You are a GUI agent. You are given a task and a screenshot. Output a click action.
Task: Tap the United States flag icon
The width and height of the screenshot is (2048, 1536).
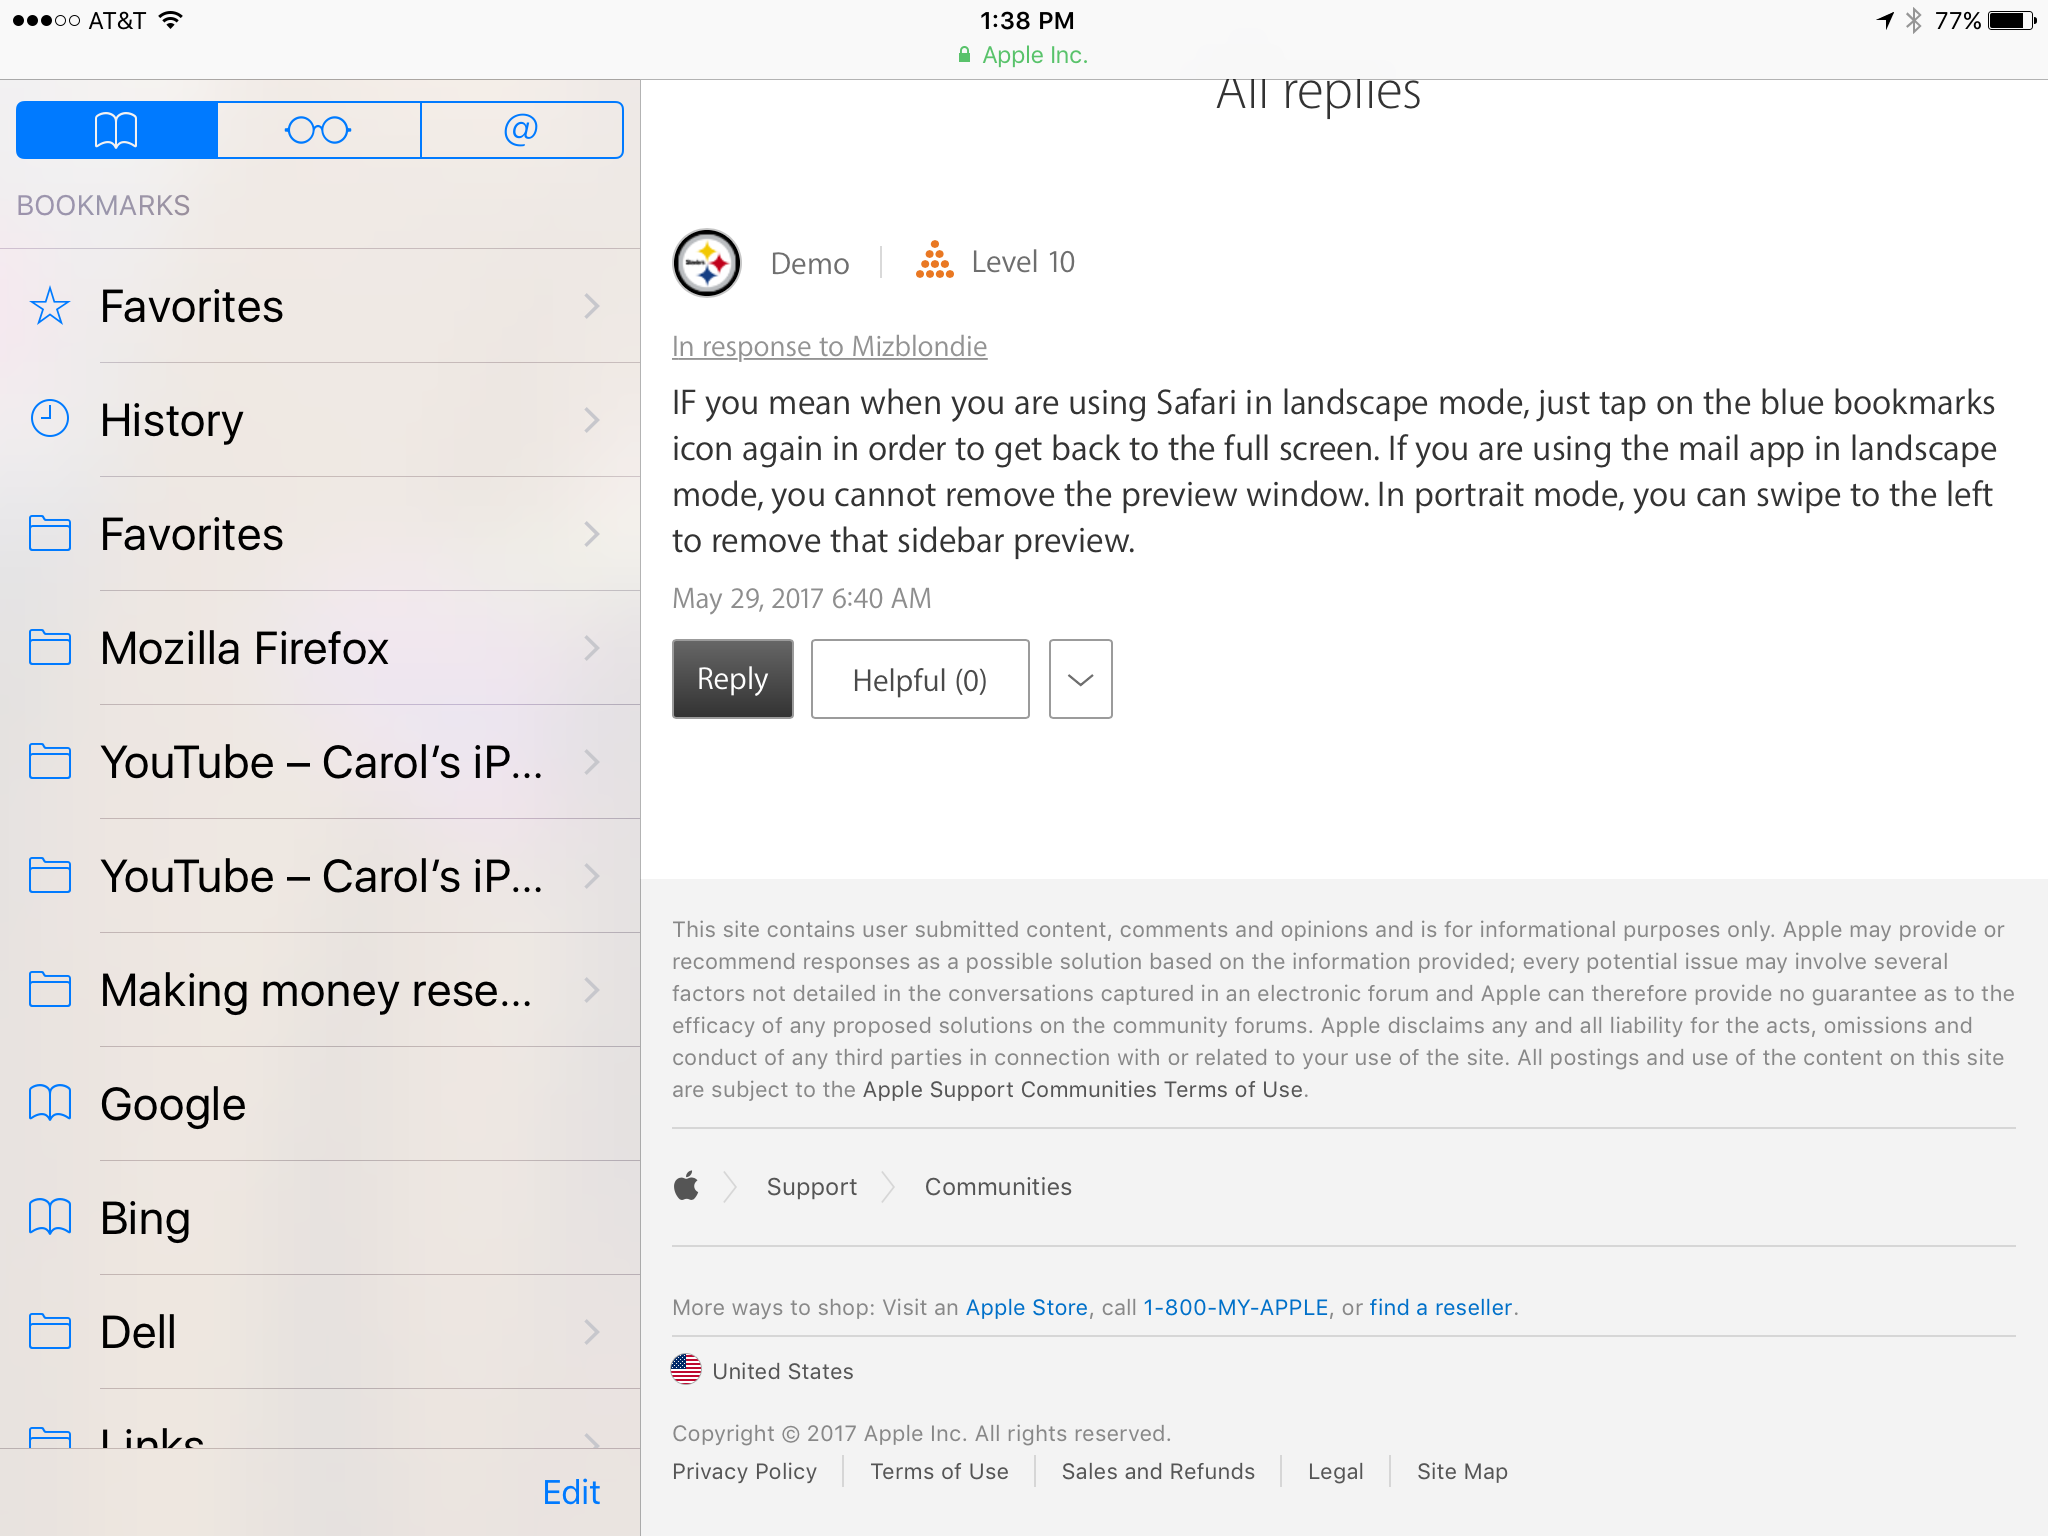click(x=686, y=1370)
